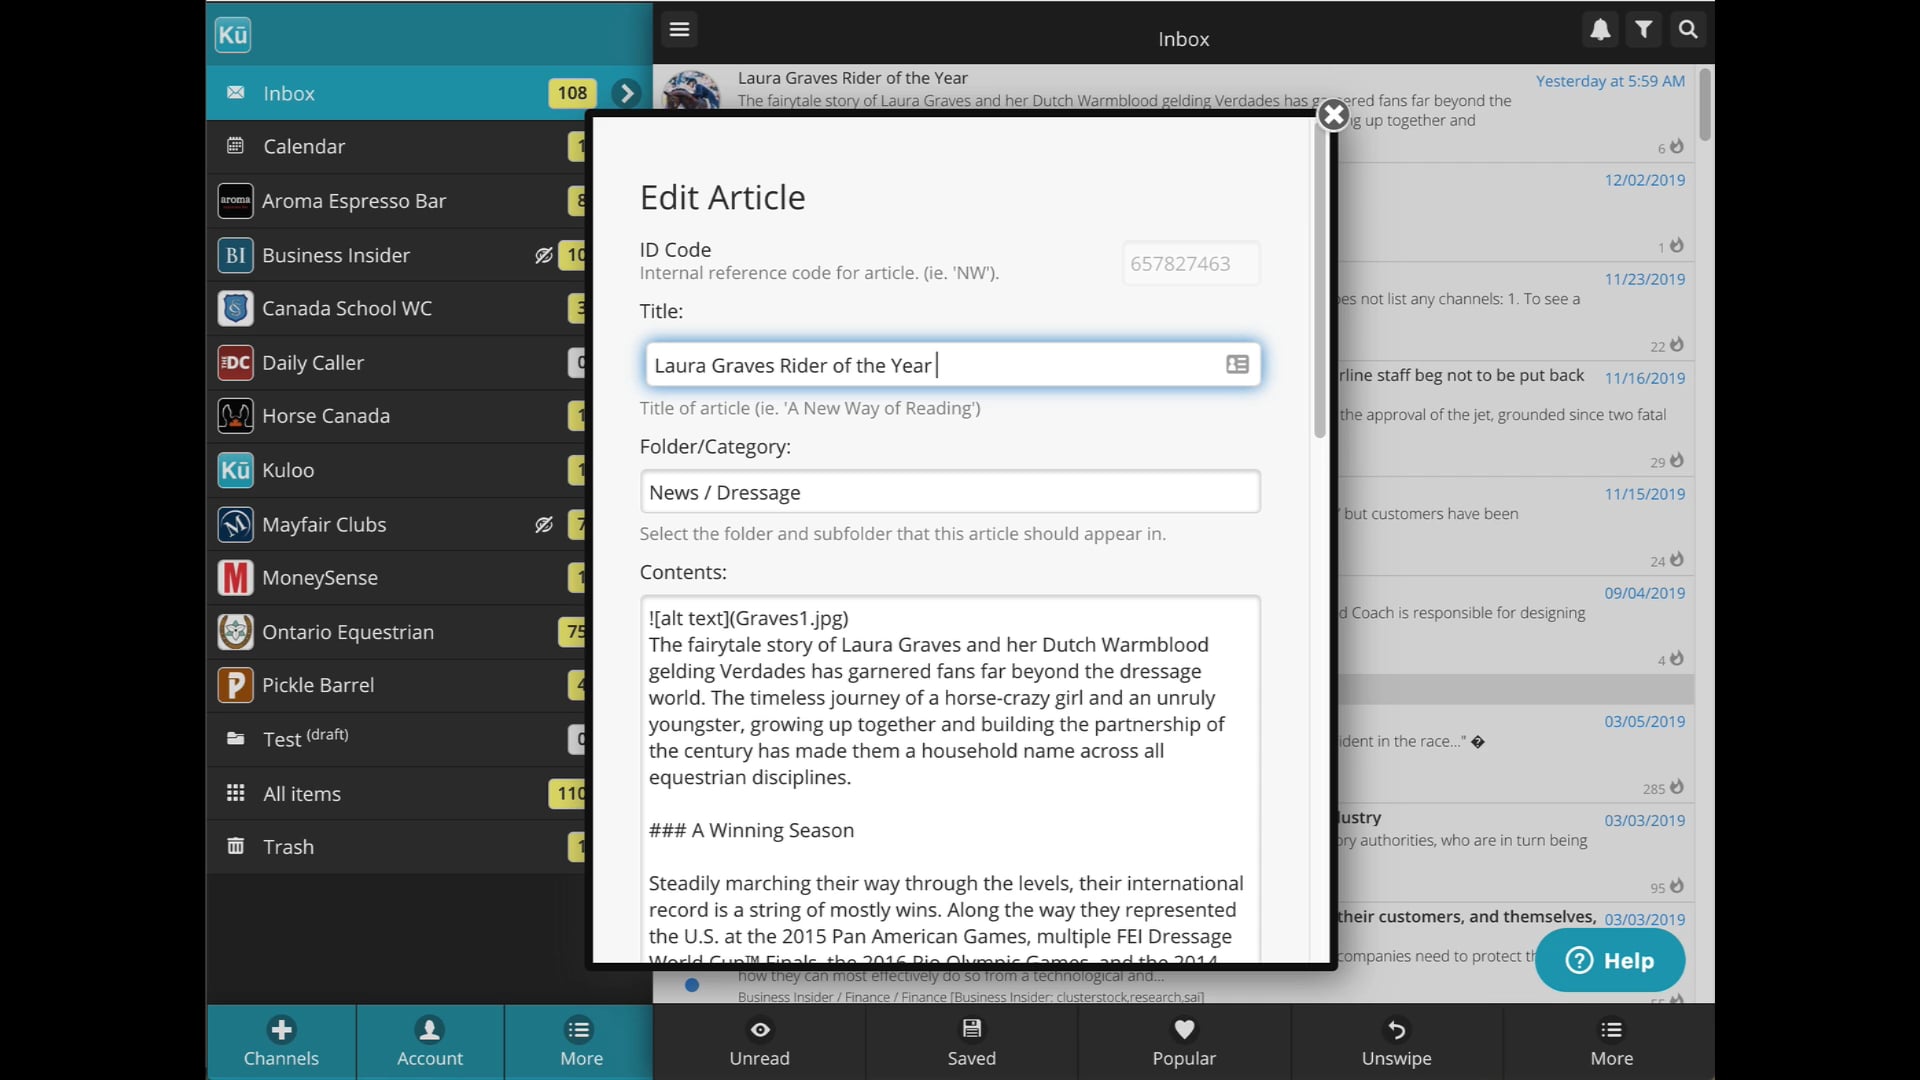
Task: Show Unread items
Action: pyautogui.click(x=759, y=1042)
